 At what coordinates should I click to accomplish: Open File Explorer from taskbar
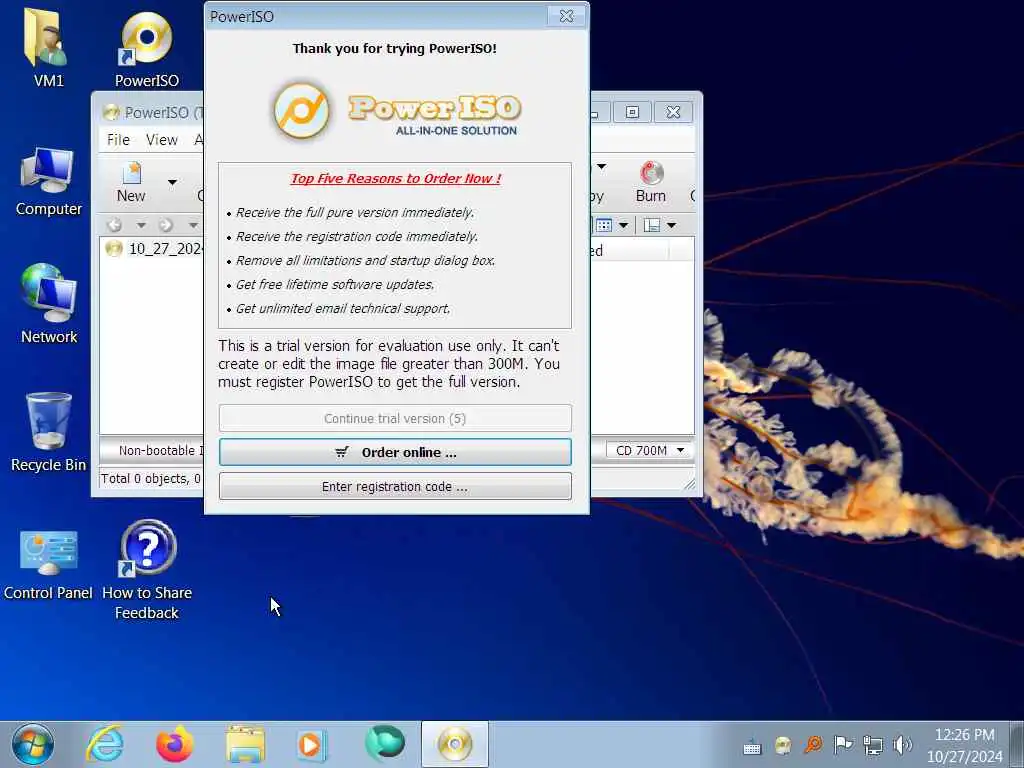245,744
